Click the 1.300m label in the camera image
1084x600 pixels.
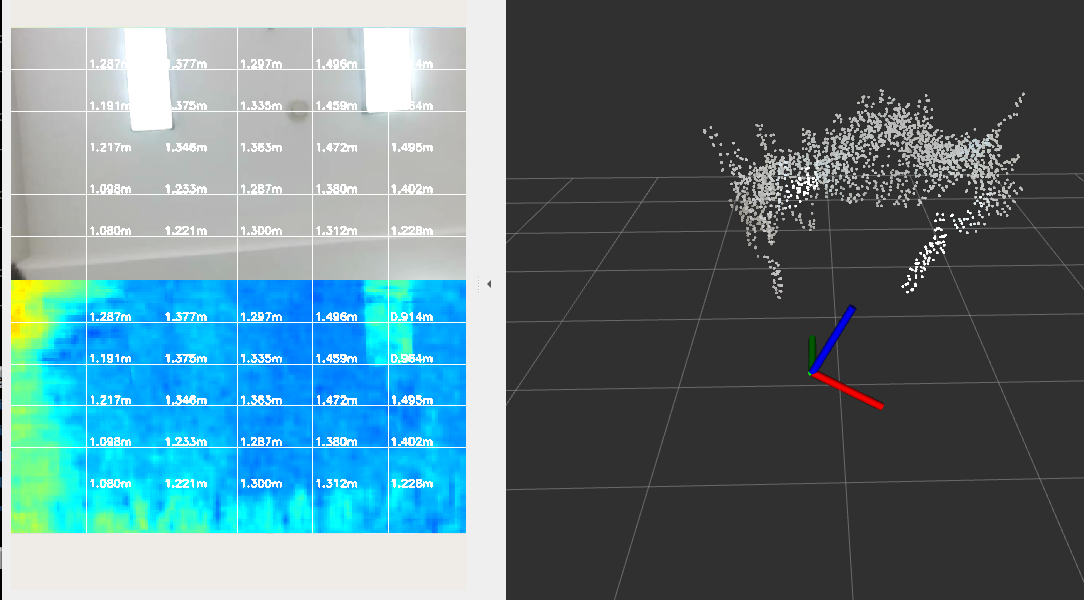point(261,231)
